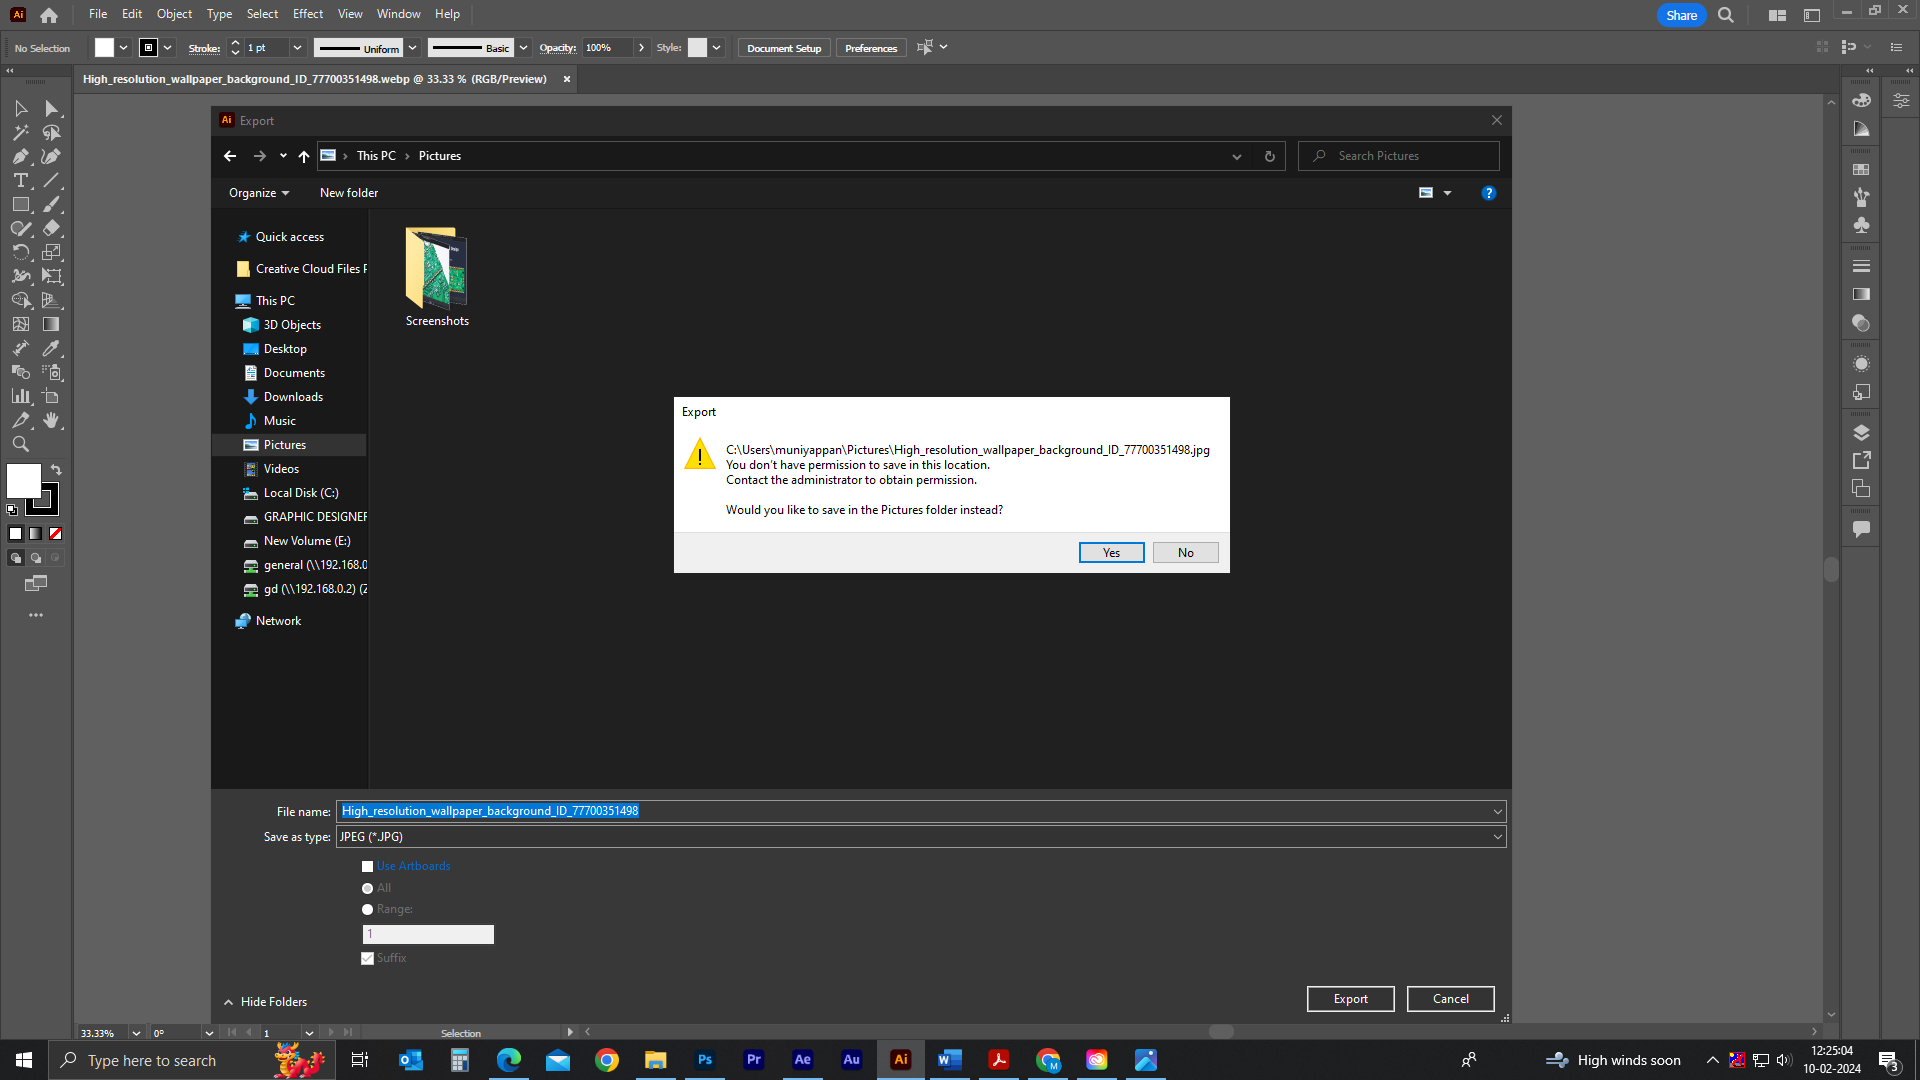Open the Comments panel
Screen dimensions: 1920x1080
tap(1861, 528)
